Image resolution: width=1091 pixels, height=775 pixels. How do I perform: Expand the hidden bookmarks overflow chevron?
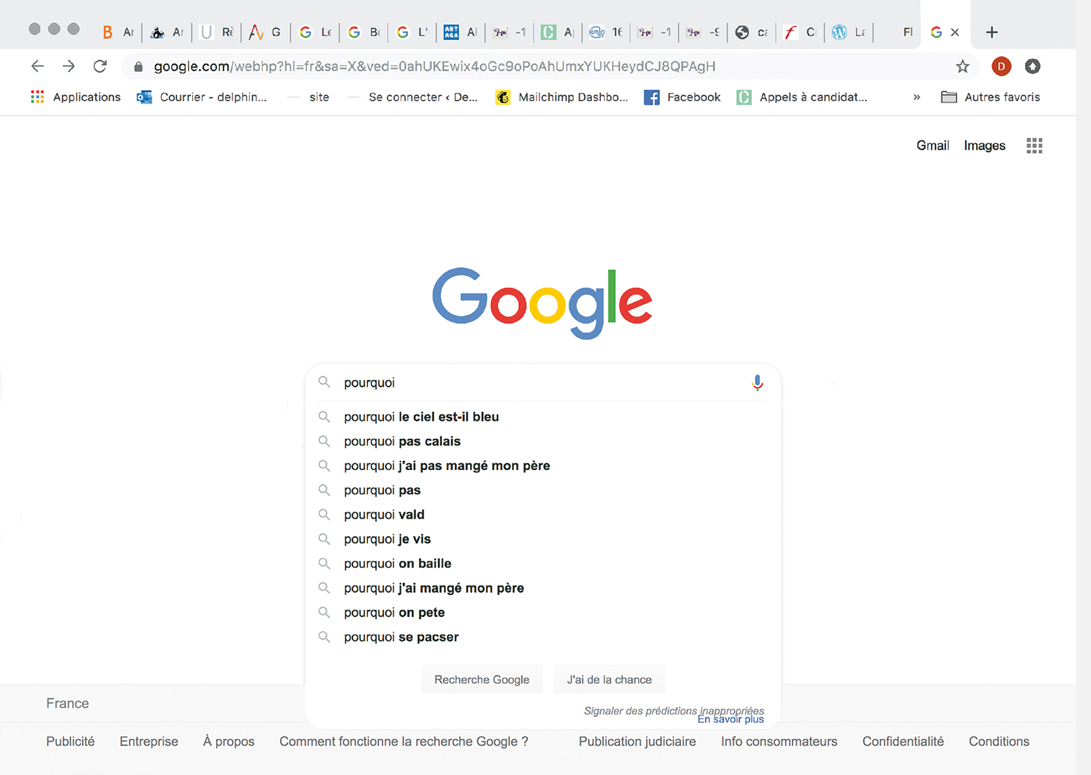[916, 97]
